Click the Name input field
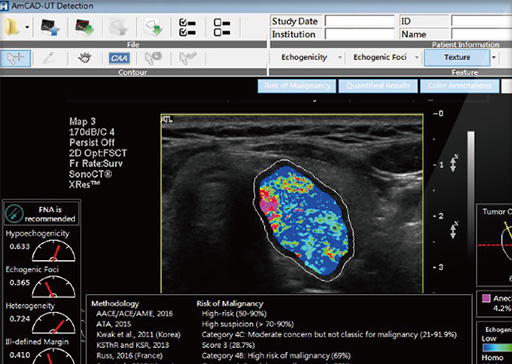Image resolution: width=512 pixels, height=364 pixels. [482, 34]
